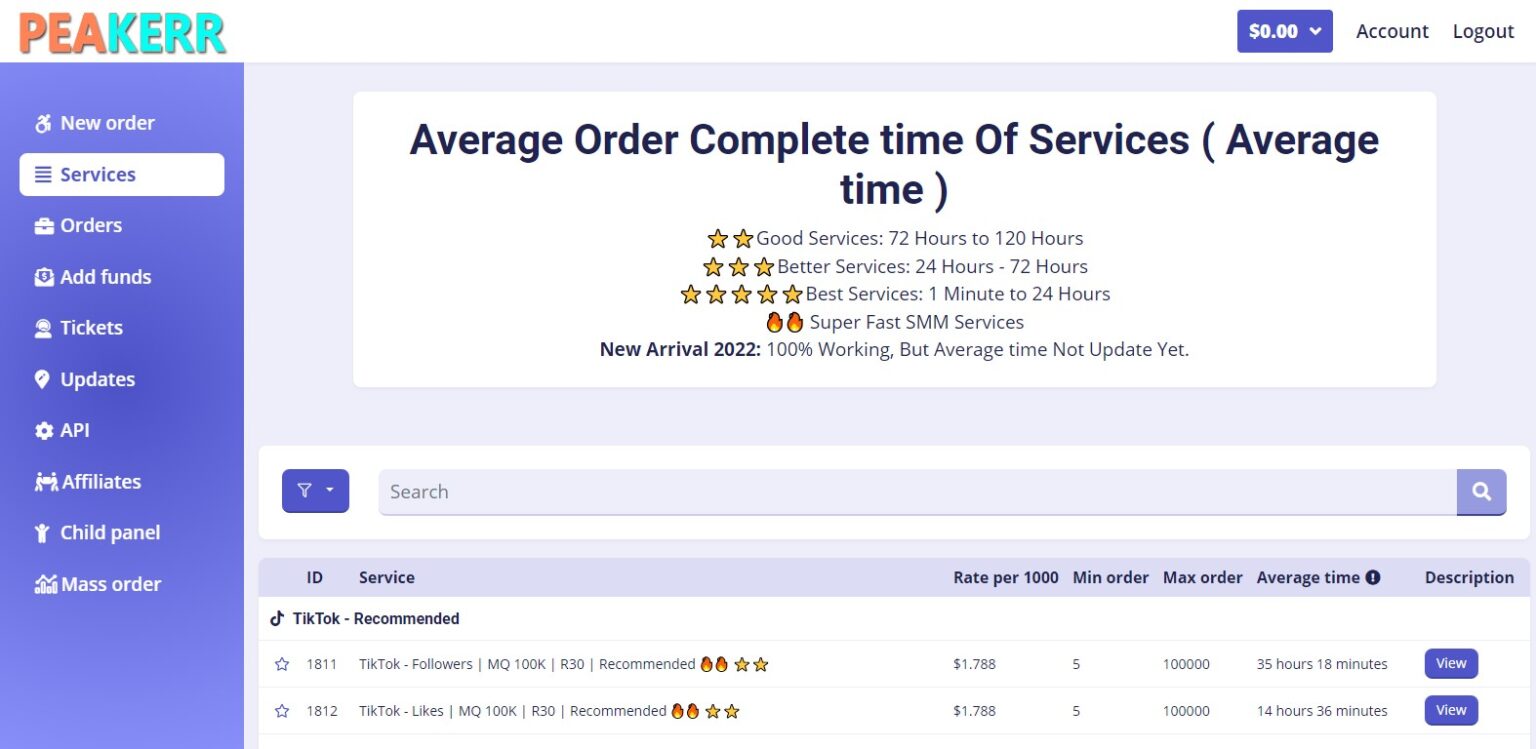The image size is (1536, 749).
Task: Click the PEAKERR logo
Action: [122, 32]
